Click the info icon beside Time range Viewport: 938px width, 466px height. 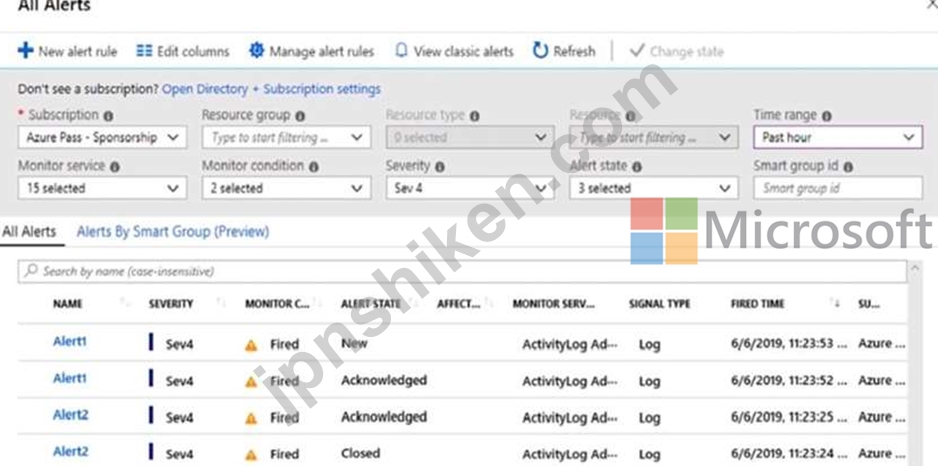(x=827, y=116)
